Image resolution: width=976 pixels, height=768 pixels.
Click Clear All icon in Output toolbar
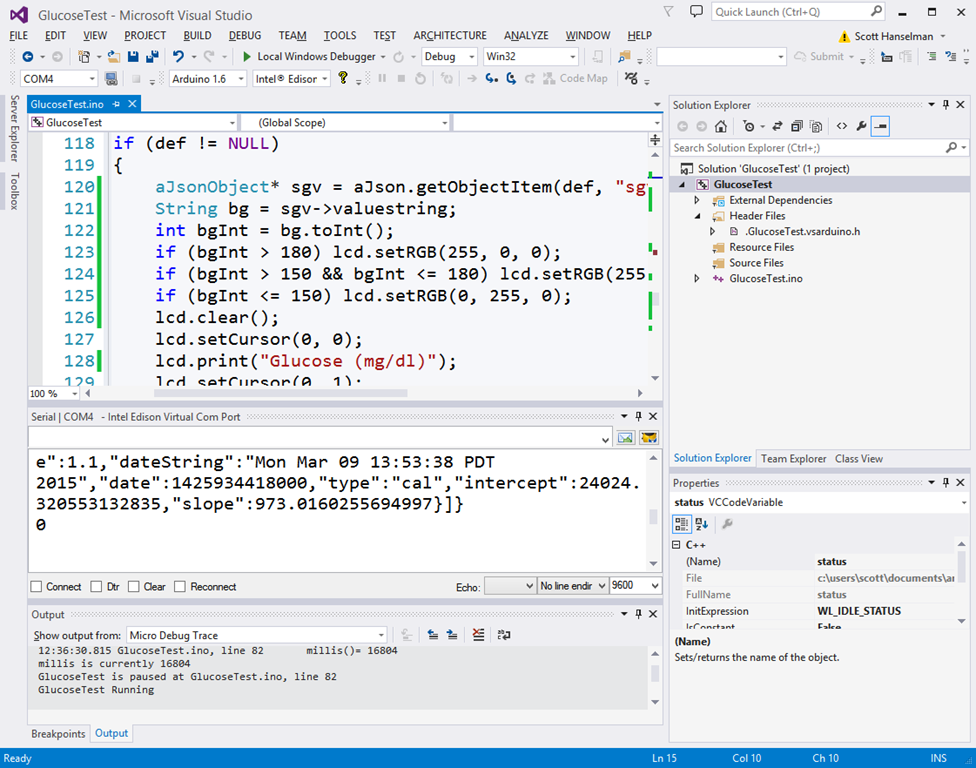tap(478, 635)
